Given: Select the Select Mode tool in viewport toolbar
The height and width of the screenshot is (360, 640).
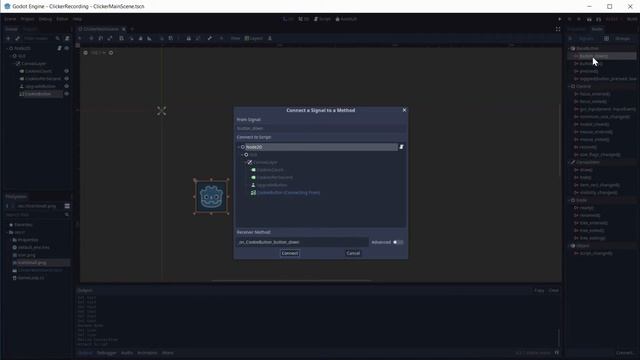Looking at the screenshot, I should (80, 38).
